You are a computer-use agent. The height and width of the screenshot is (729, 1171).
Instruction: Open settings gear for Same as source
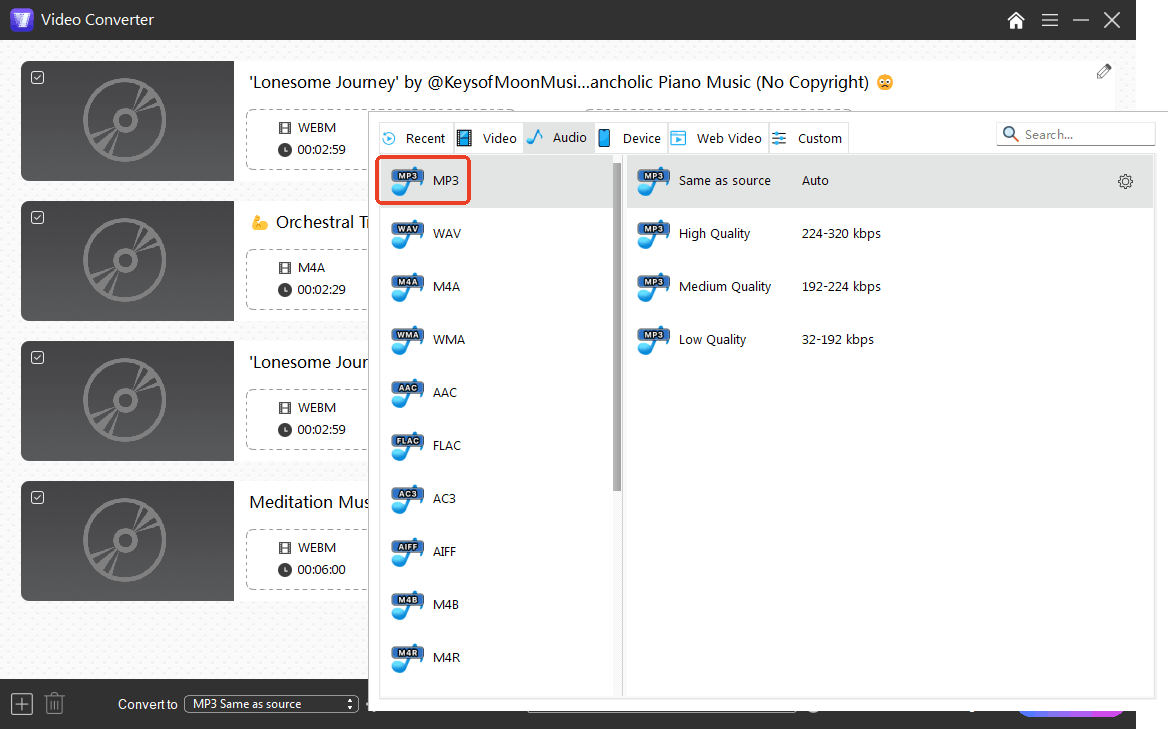pyautogui.click(x=1125, y=182)
